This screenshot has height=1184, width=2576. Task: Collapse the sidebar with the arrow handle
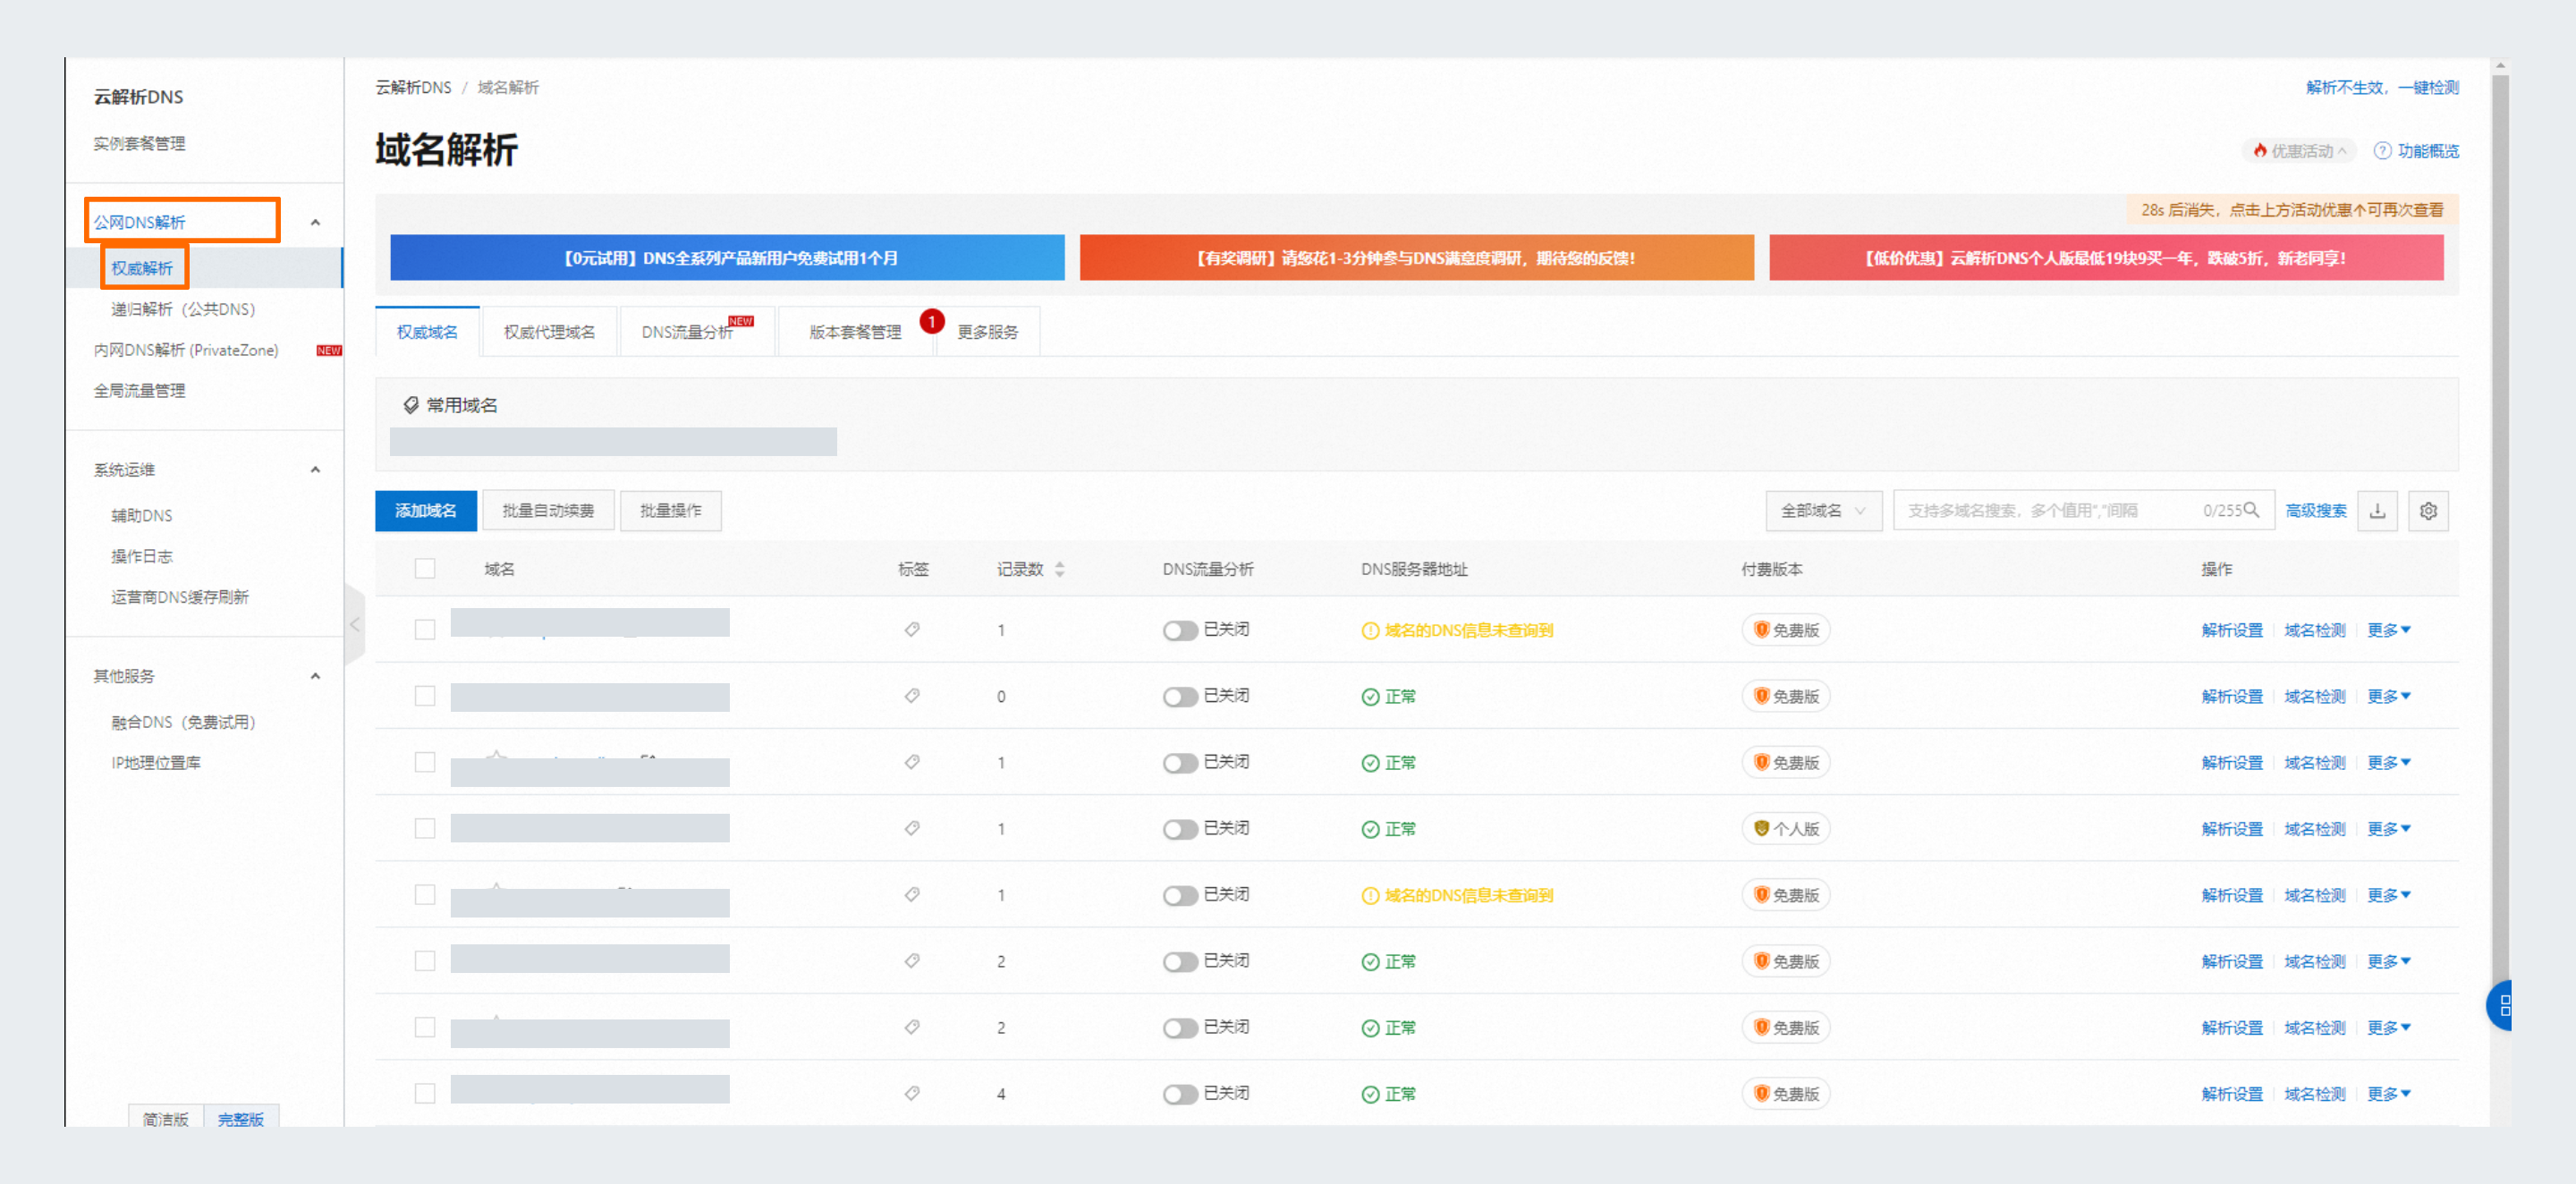354,625
